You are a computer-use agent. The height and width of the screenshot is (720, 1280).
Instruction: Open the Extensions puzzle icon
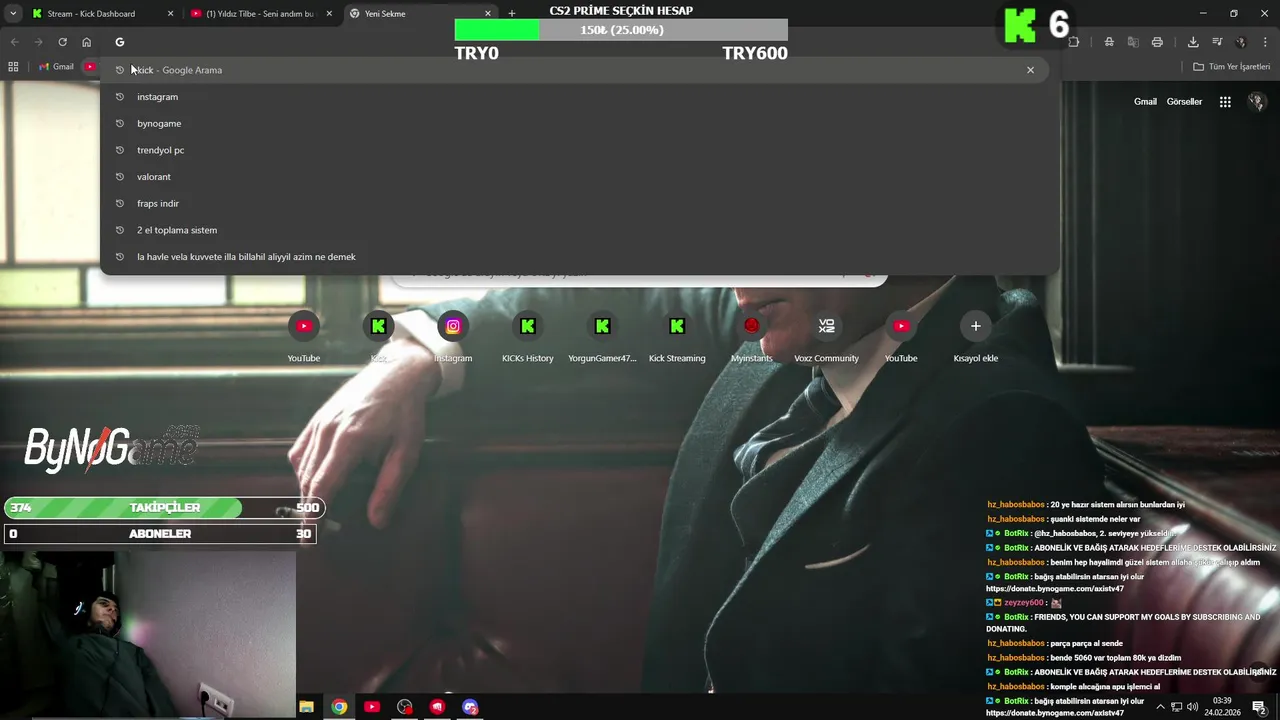pos(1074,42)
